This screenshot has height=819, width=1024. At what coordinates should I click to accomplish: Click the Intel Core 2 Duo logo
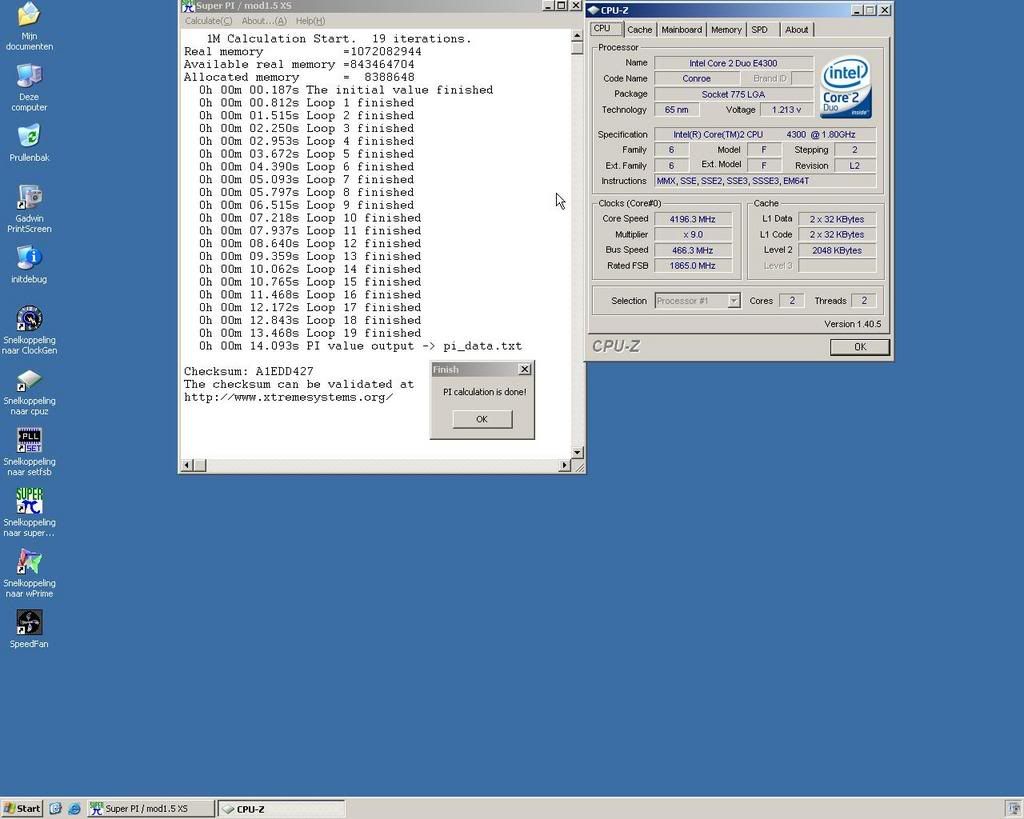click(846, 88)
